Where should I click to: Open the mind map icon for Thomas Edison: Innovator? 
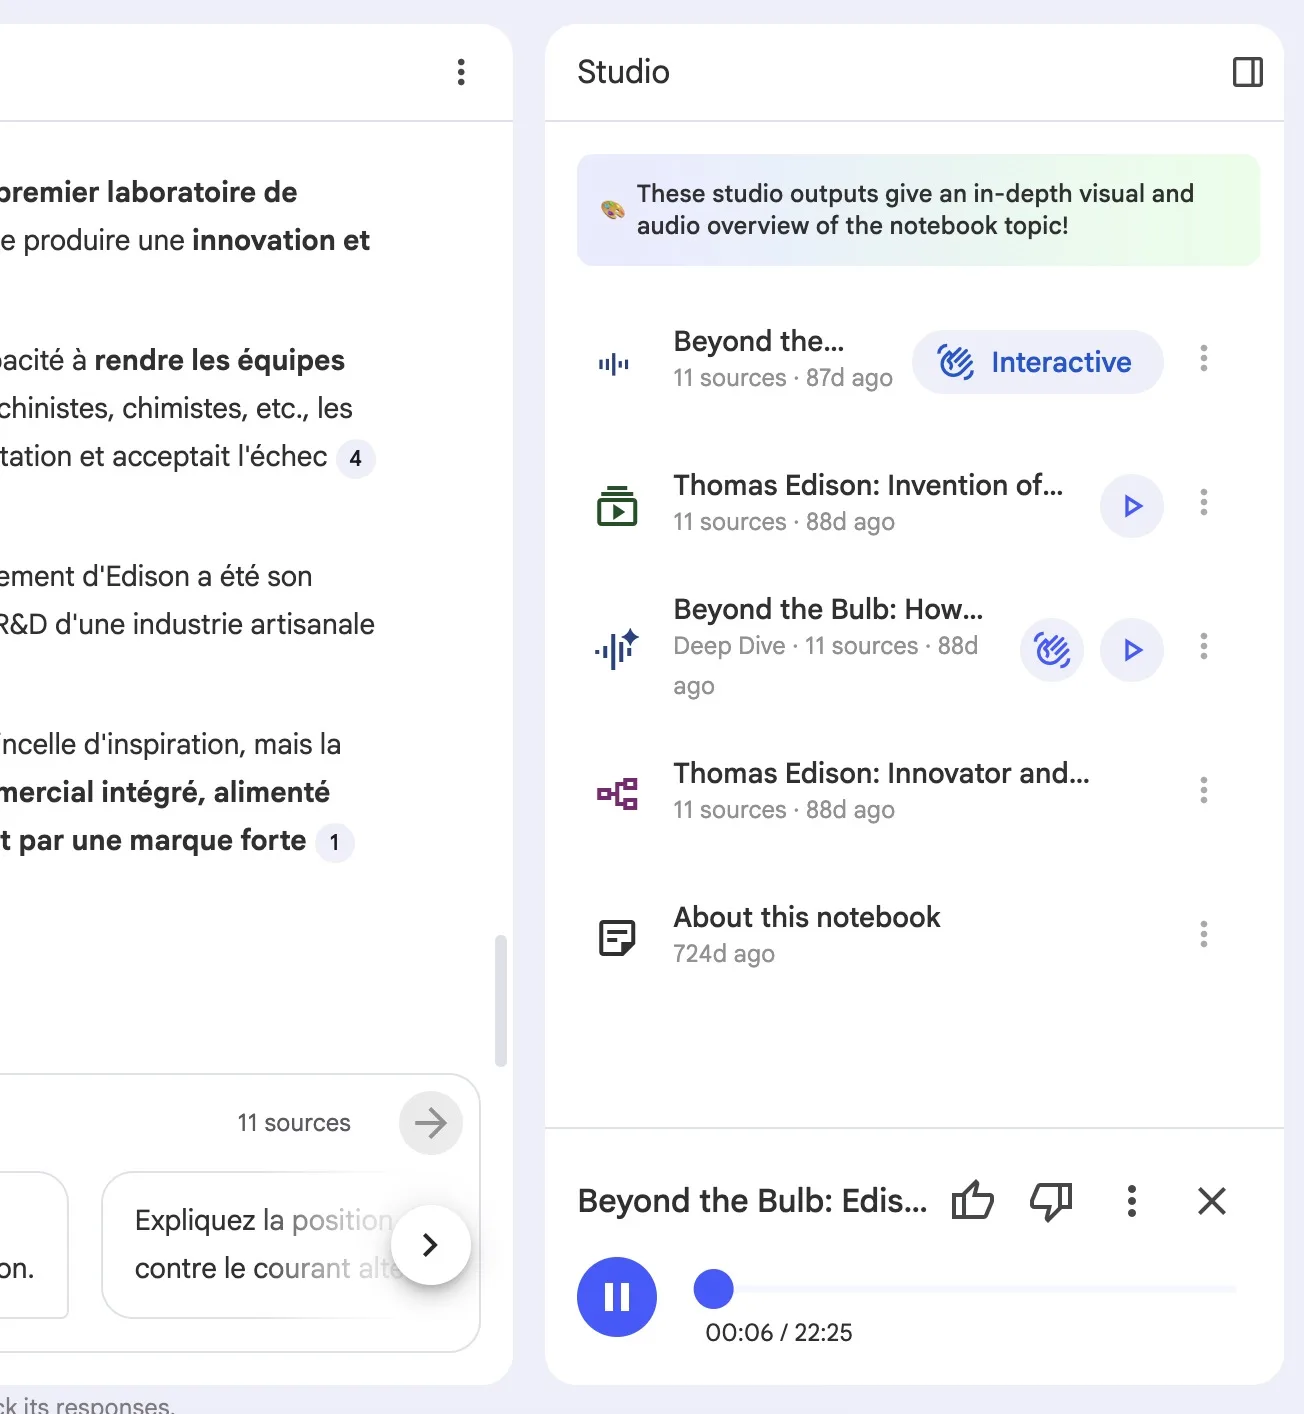pos(617,792)
